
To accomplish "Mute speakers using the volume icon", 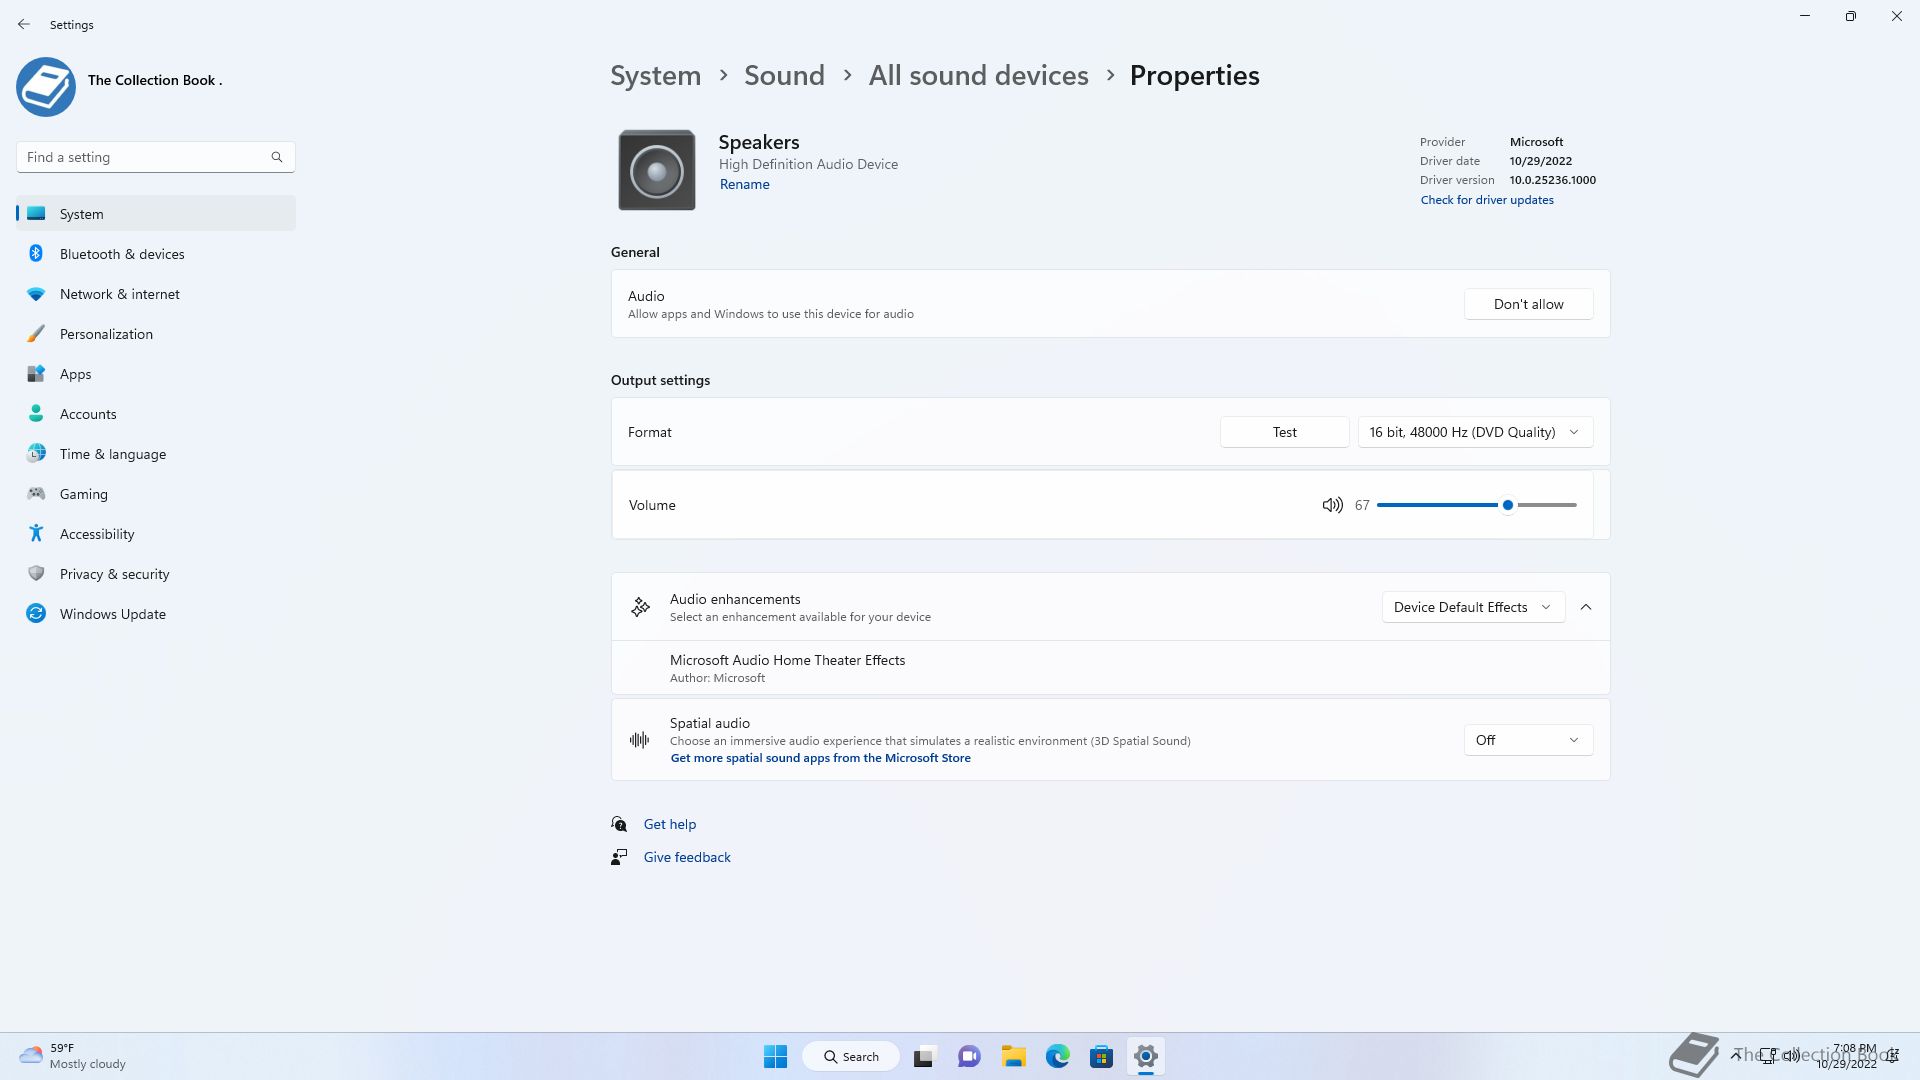I will pyautogui.click(x=1332, y=505).
